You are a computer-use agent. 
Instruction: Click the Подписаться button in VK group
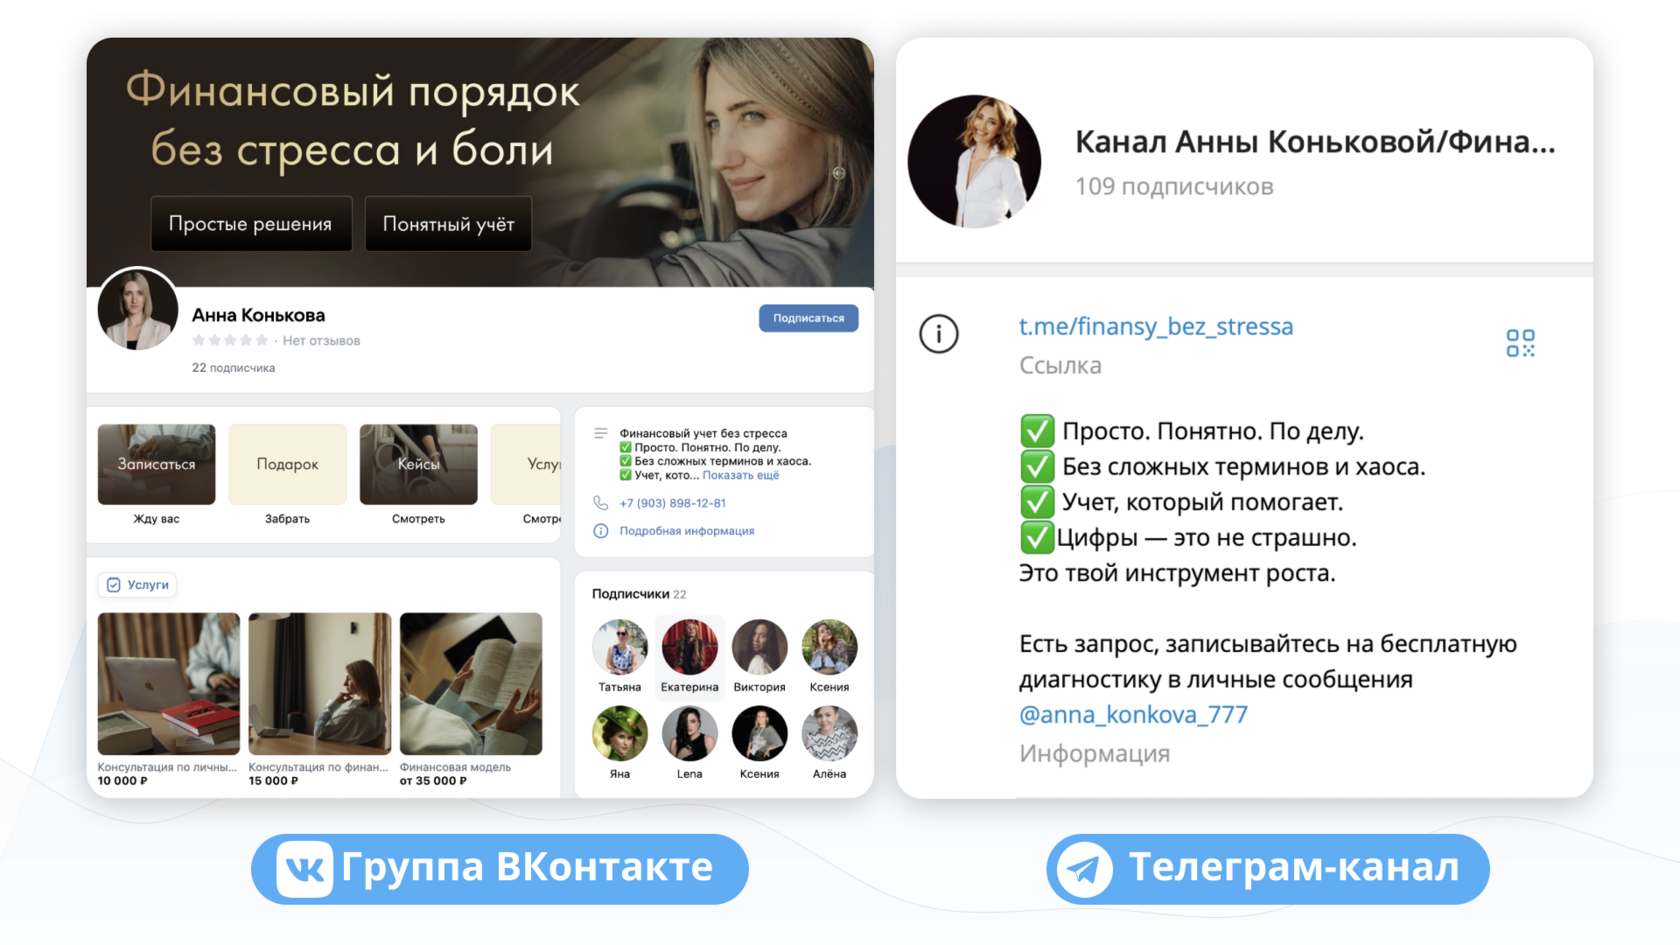(808, 318)
